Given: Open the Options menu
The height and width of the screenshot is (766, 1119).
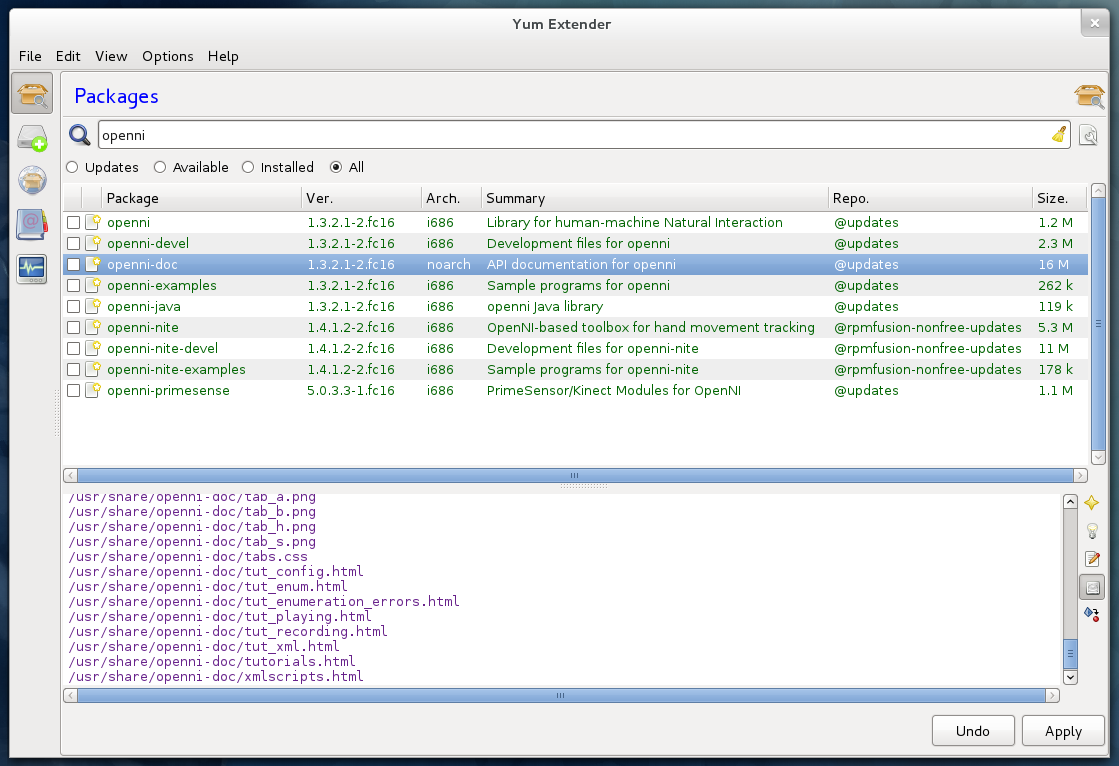Looking at the screenshot, I should coord(167,56).
